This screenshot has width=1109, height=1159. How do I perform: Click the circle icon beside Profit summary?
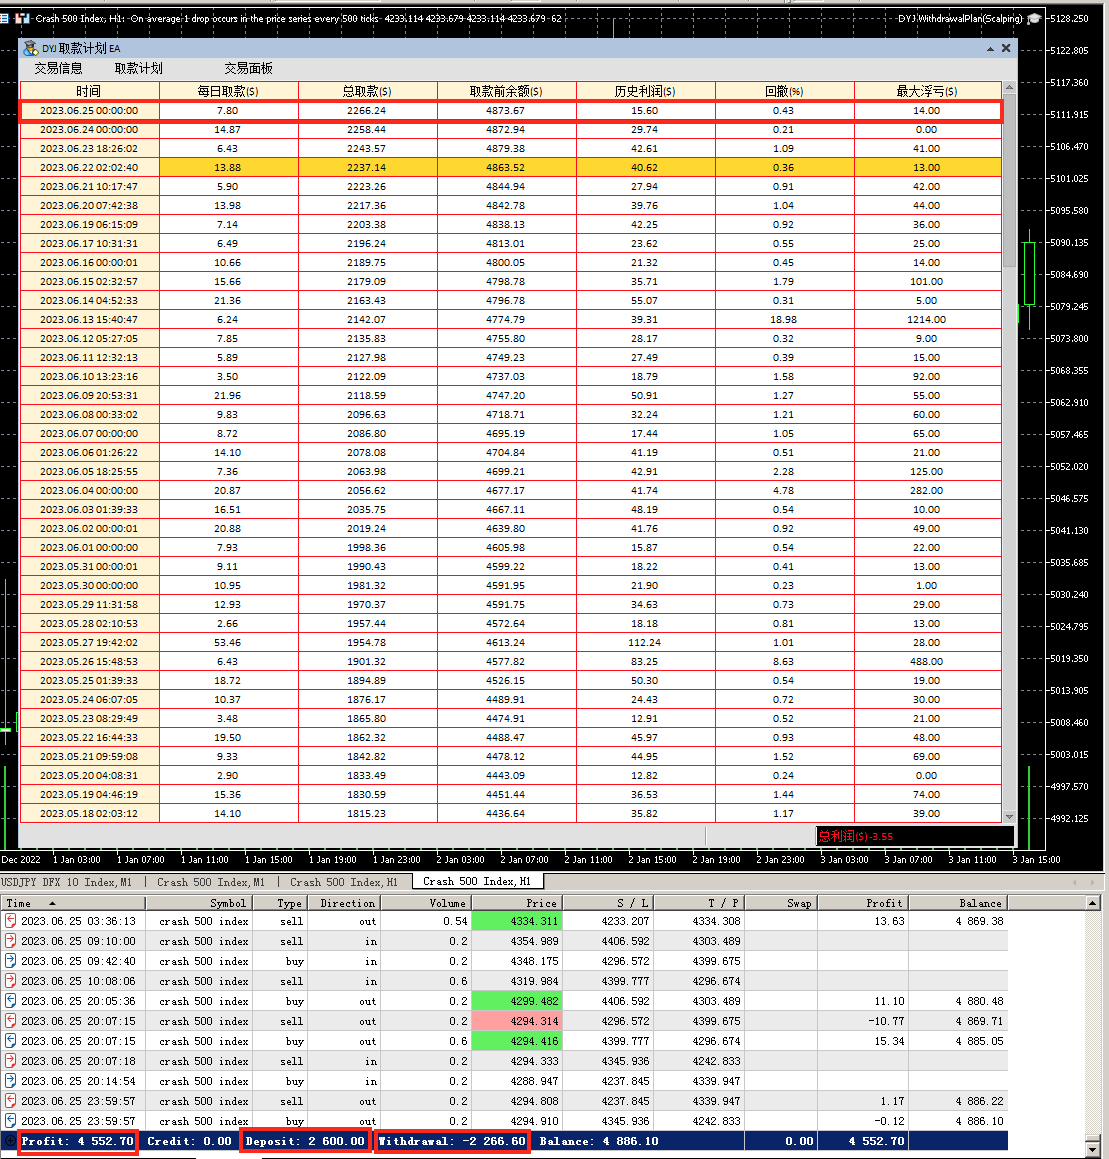click(x=10, y=1141)
